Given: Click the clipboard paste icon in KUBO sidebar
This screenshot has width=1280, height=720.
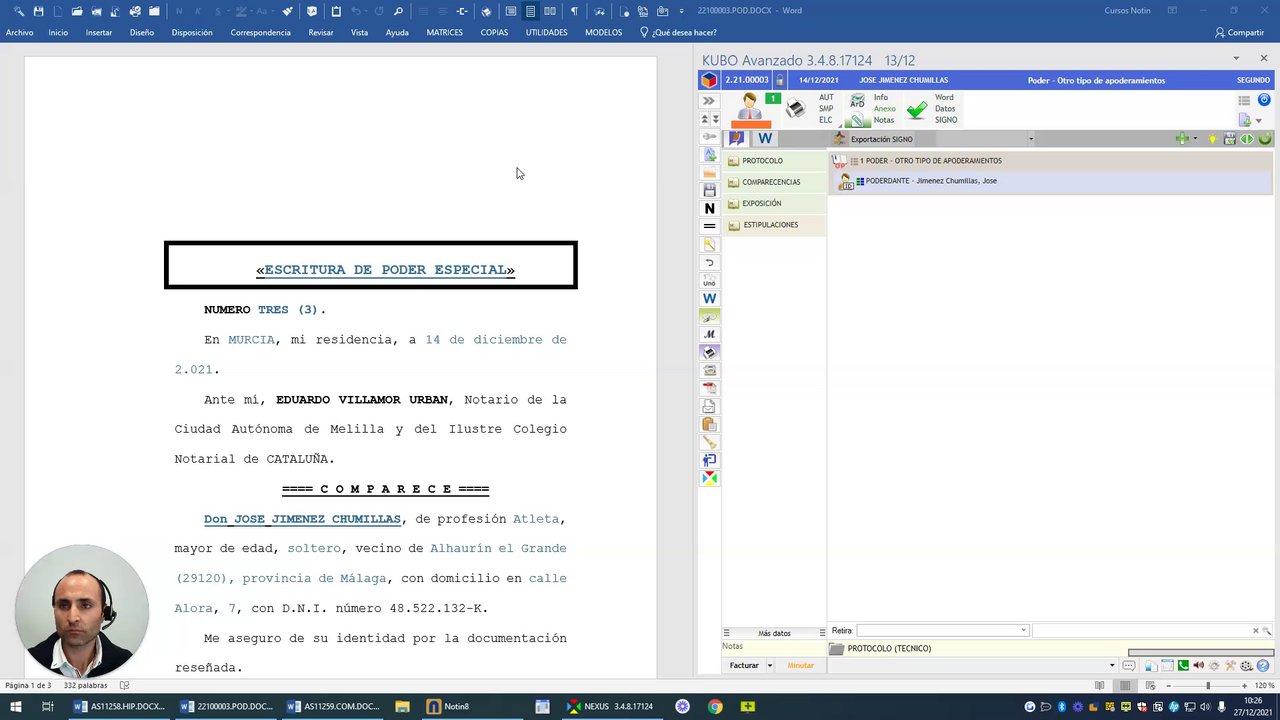Looking at the screenshot, I should point(709,424).
